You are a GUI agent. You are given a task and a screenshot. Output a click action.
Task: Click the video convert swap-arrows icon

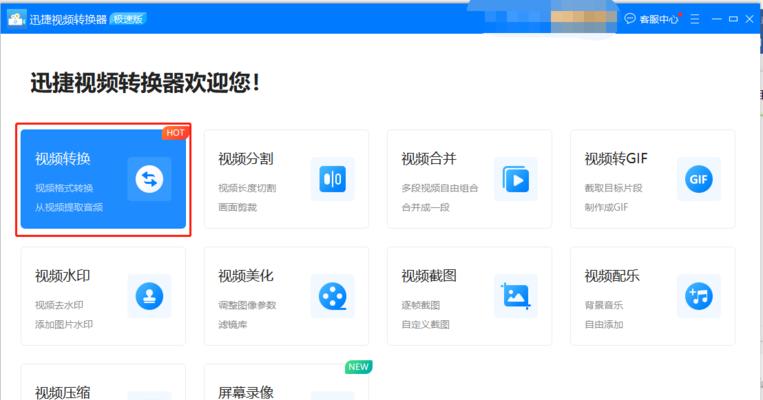(149, 179)
